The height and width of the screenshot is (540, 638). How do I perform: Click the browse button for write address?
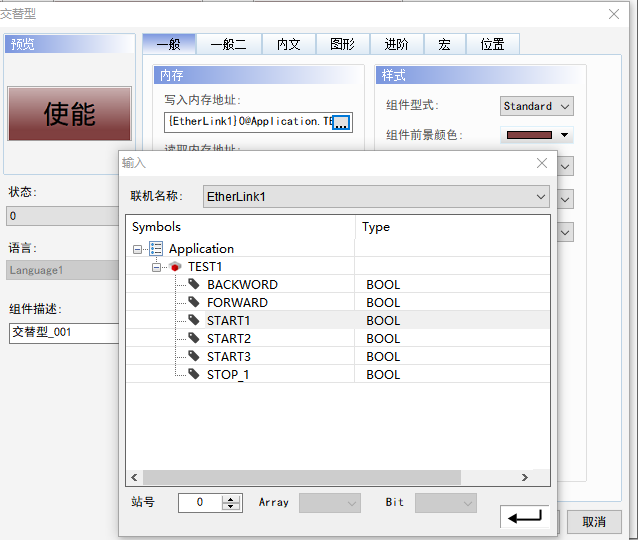tap(341, 122)
